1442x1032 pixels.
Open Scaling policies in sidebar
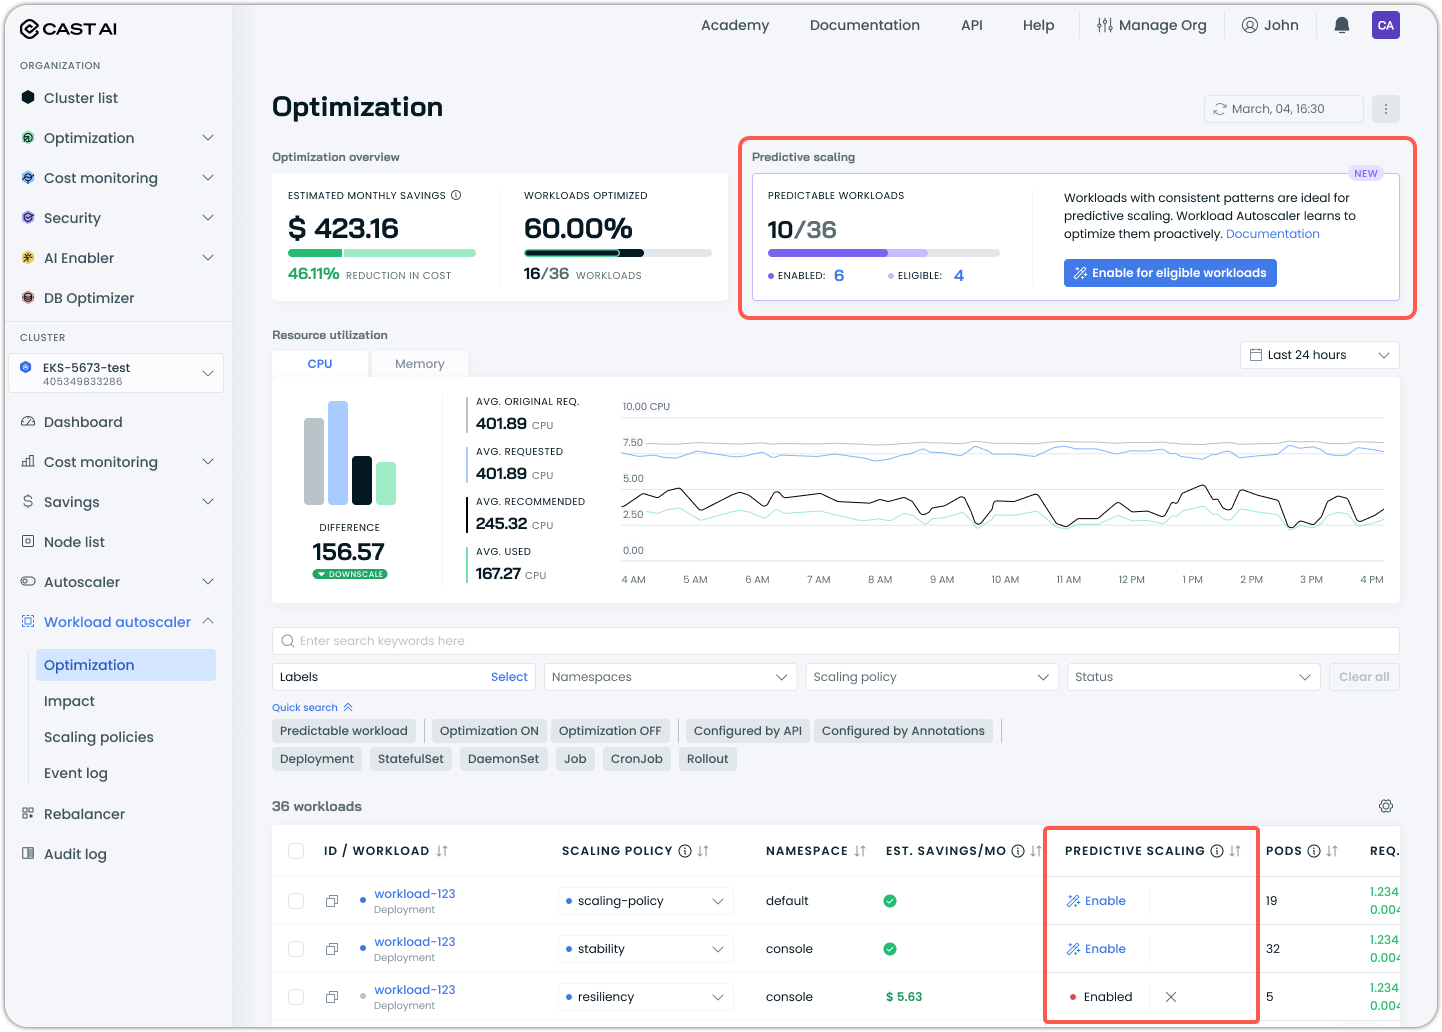click(99, 737)
